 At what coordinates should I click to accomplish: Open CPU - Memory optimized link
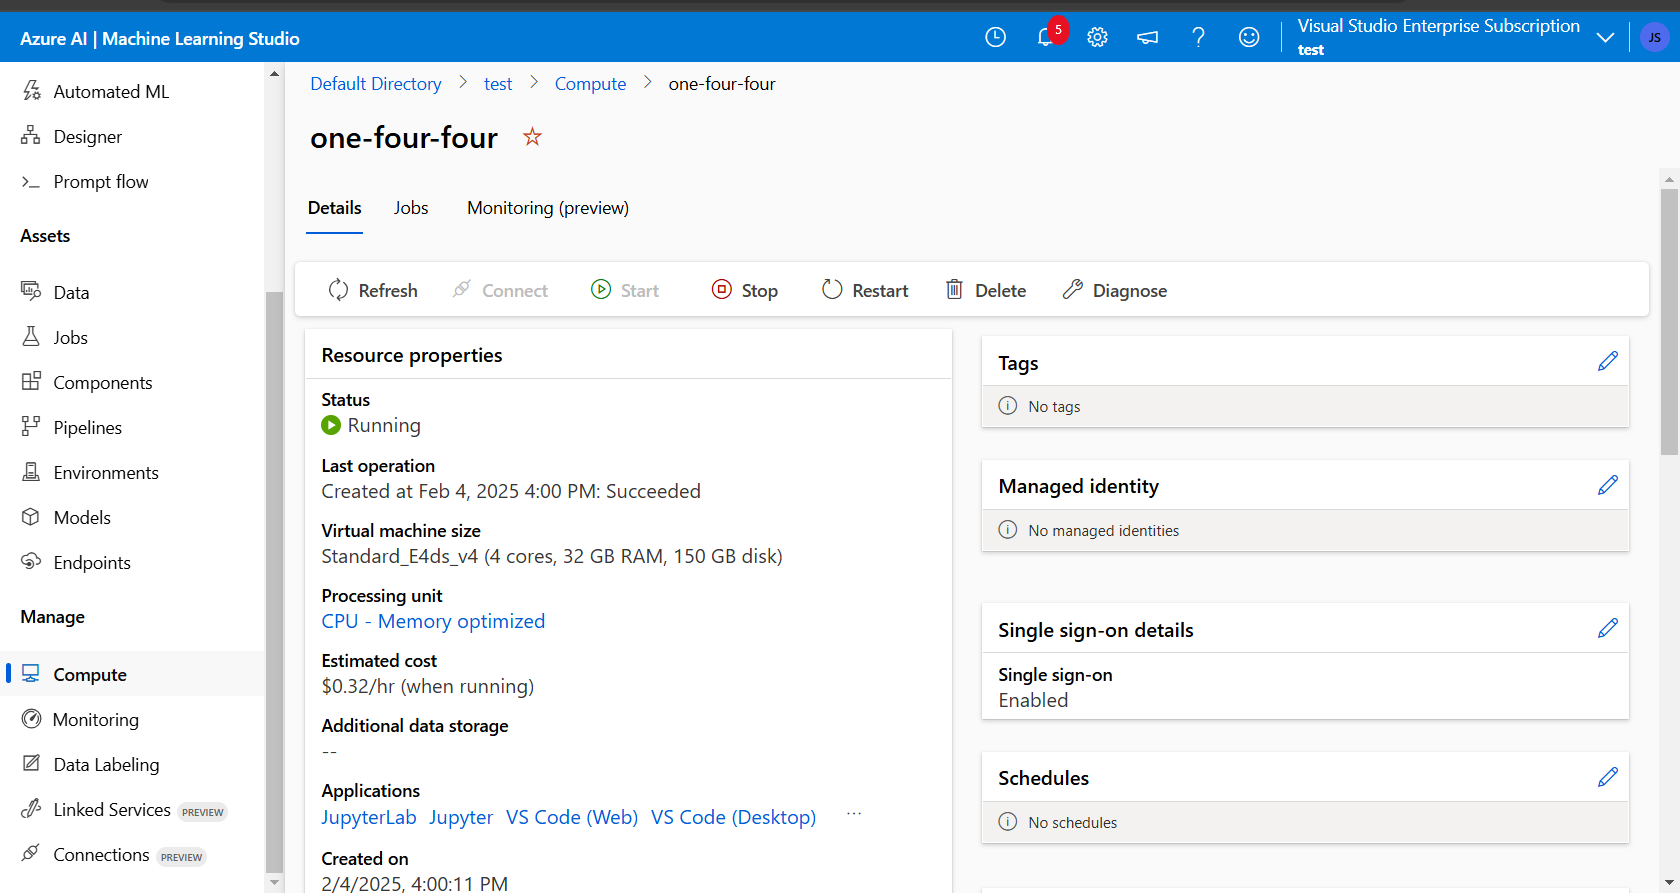click(x=433, y=621)
